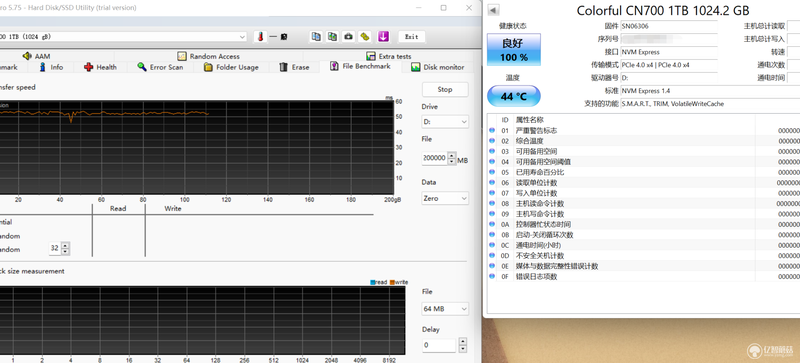Click the interface field NVM Express
The height and width of the screenshot is (363, 800).
[x=668, y=52]
